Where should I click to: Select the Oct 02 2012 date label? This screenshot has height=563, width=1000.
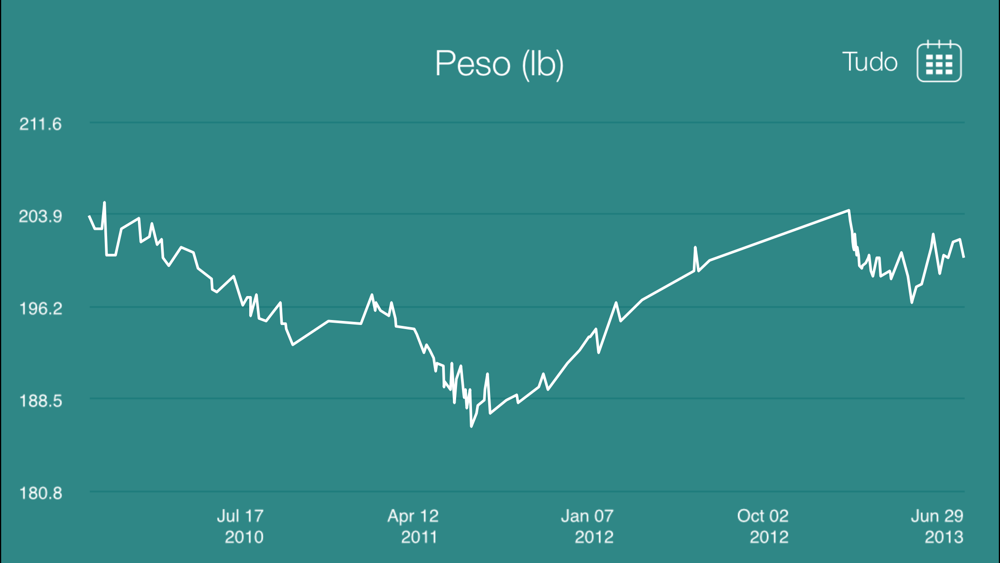tap(763, 527)
